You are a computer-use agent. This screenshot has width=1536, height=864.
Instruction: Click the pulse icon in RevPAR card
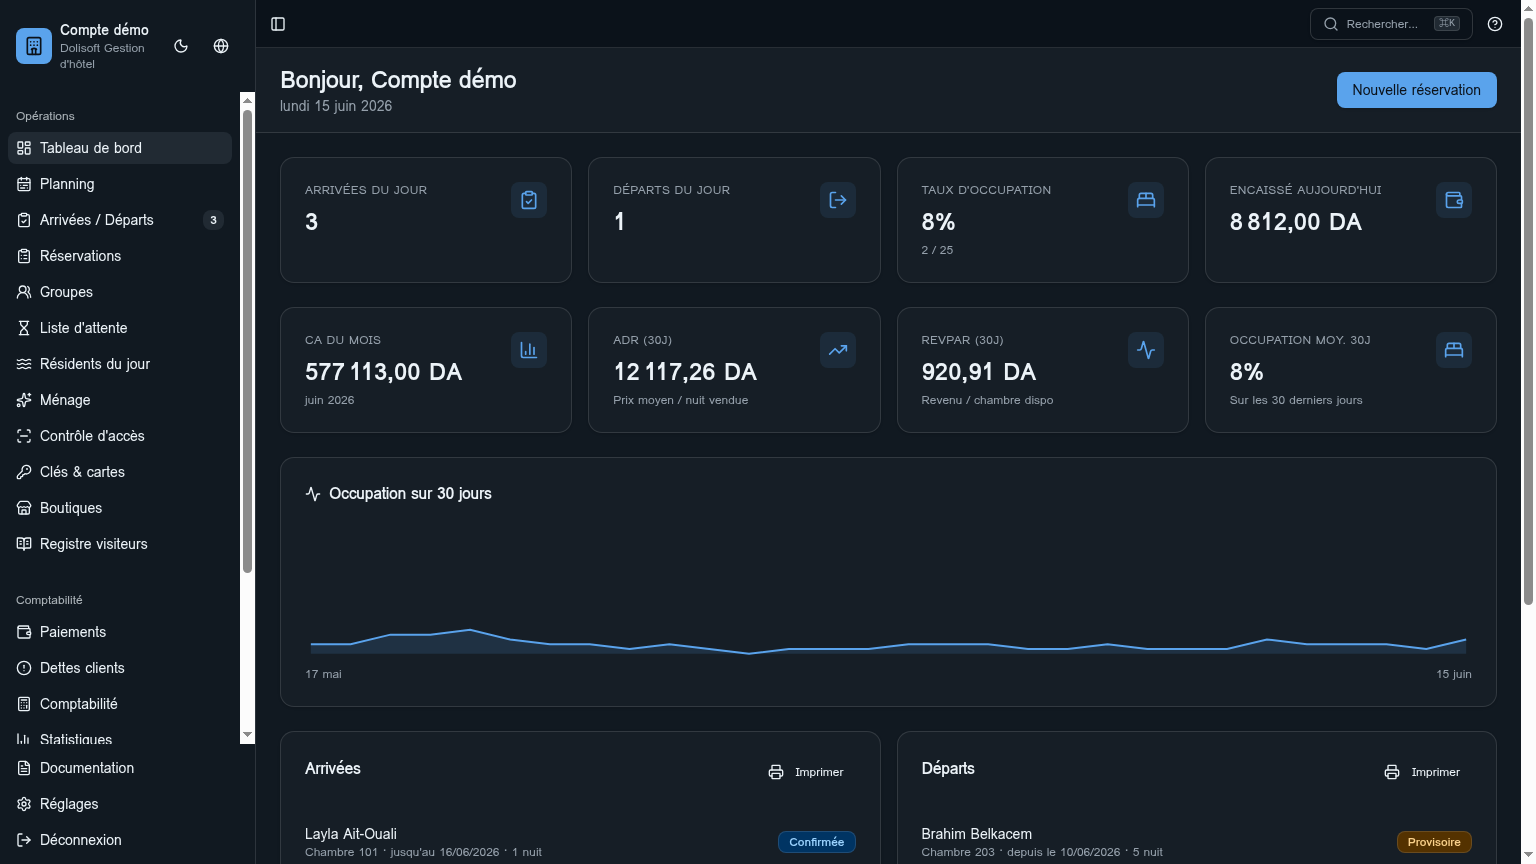click(1146, 350)
